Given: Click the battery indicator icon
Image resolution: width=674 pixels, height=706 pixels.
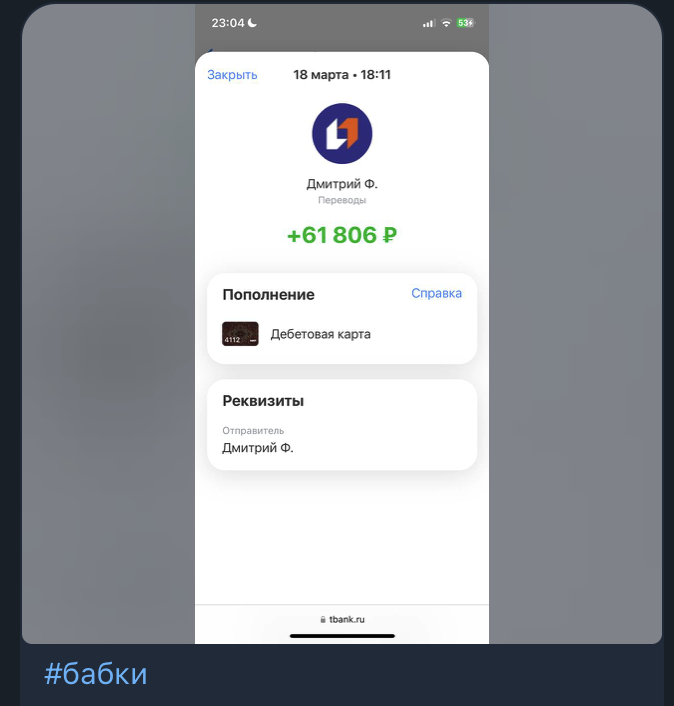Looking at the screenshot, I should 465,23.
